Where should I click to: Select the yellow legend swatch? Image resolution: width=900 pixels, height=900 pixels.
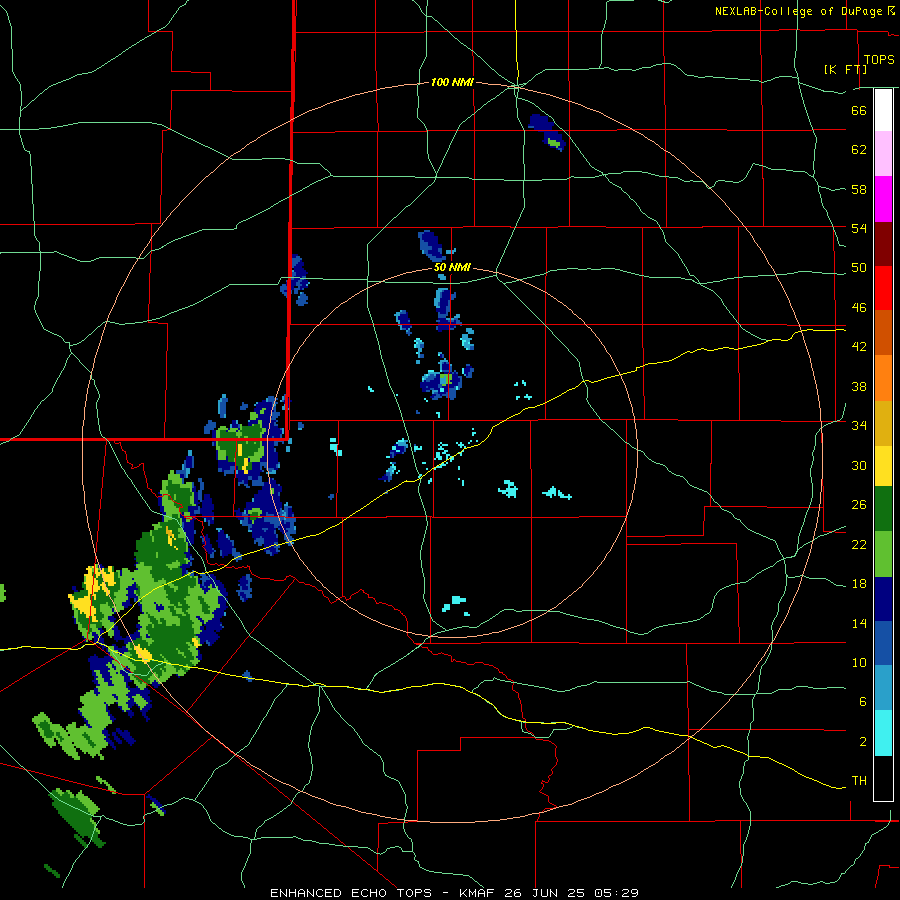[x=883, y=466]
